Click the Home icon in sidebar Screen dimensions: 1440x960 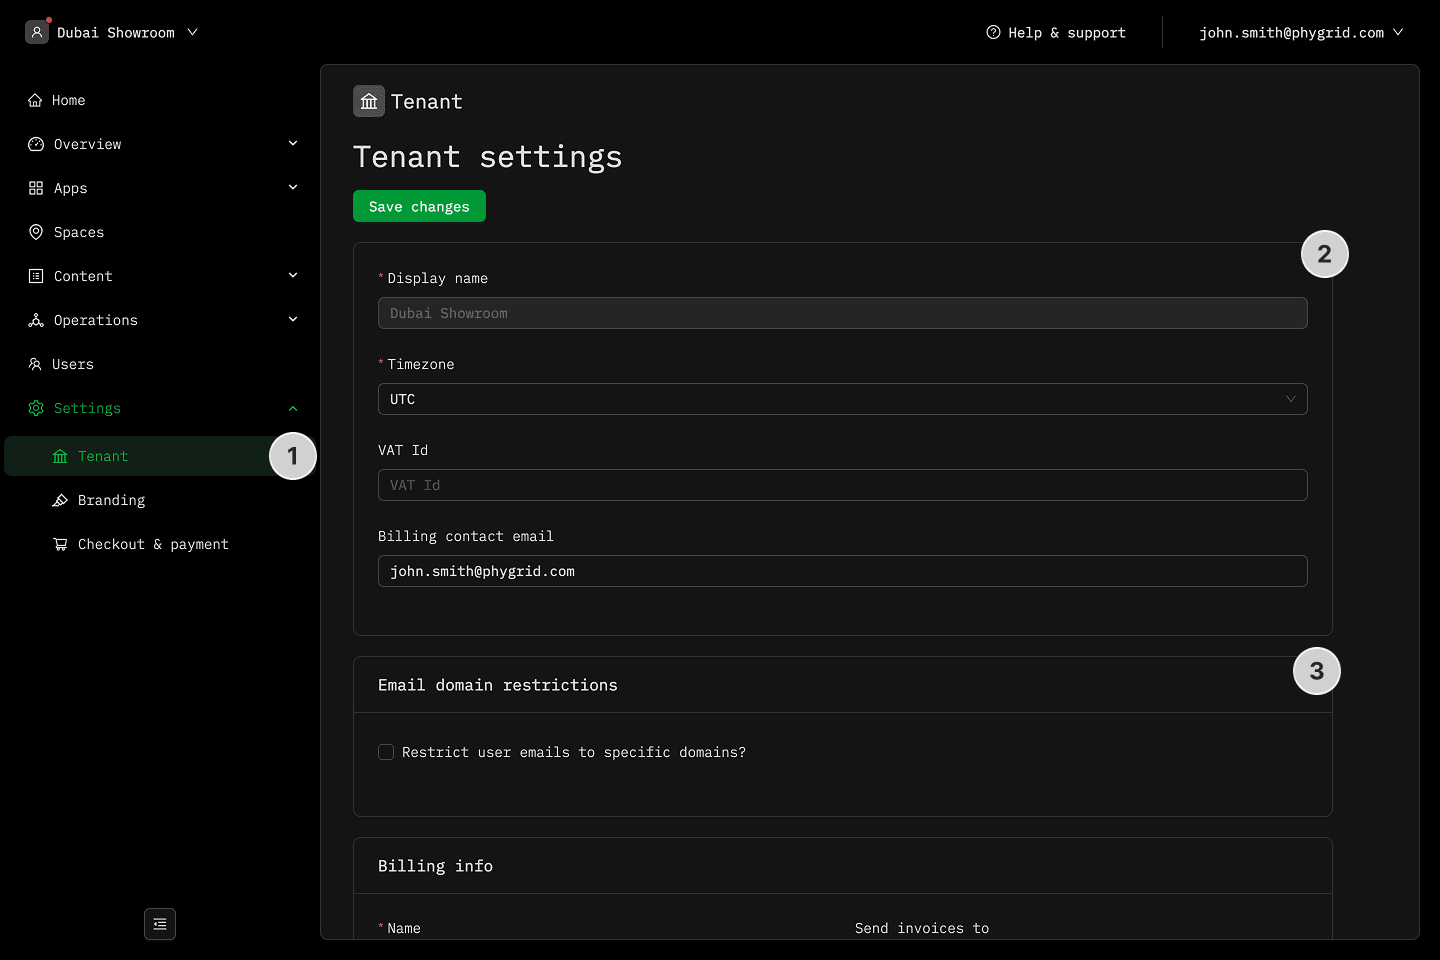35,100
